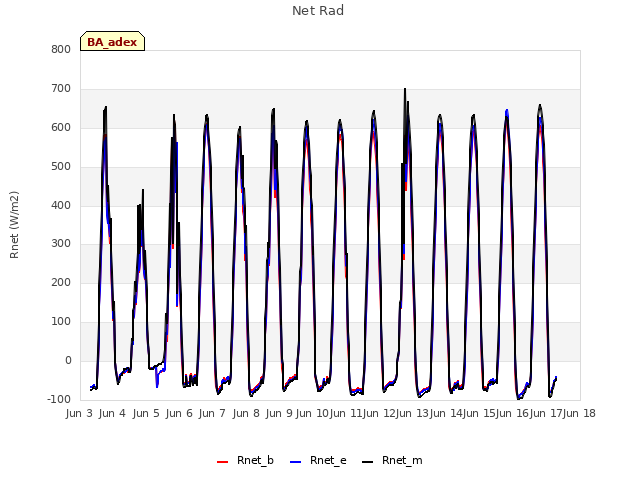Viewport: 640px width, 480px height.
Task: Click the black Rnet_m legend swatch
Action: tap(367, 462)
